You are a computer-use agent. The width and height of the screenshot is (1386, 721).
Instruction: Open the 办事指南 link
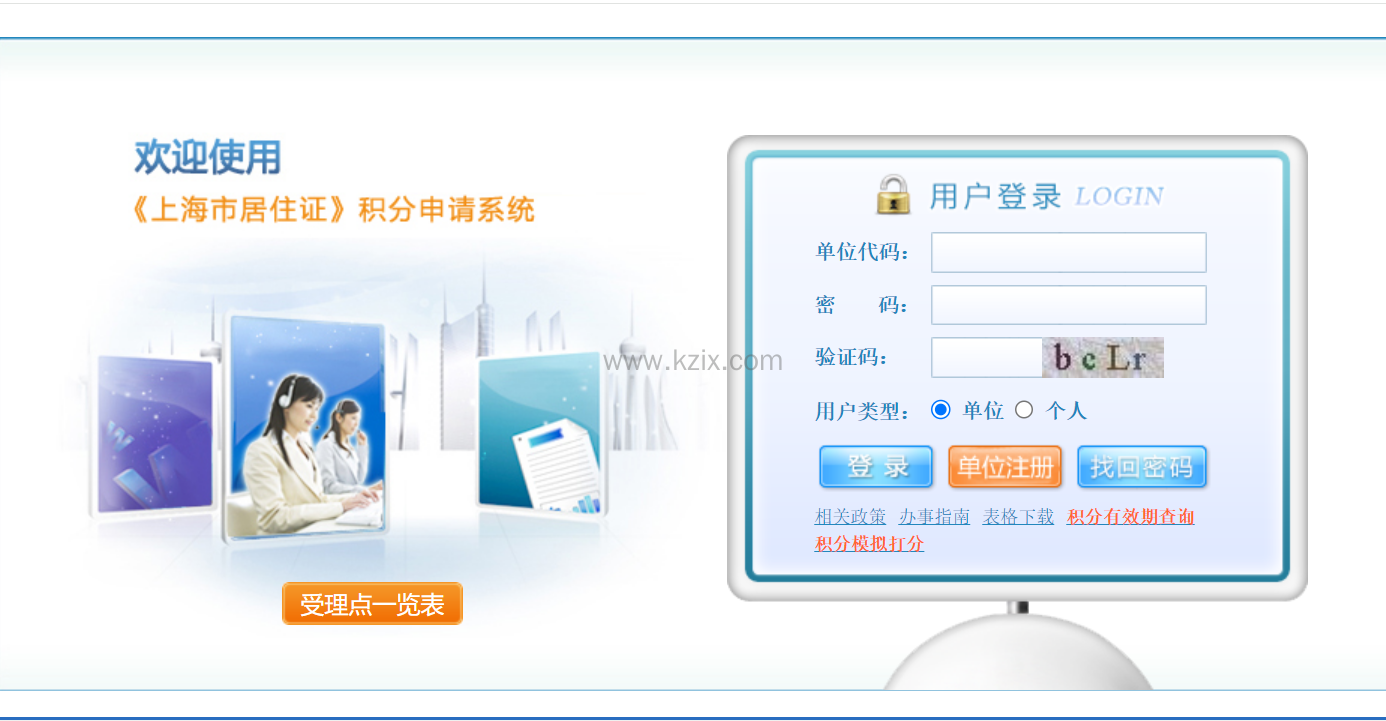pyautogui.click(x=934, y=517)
